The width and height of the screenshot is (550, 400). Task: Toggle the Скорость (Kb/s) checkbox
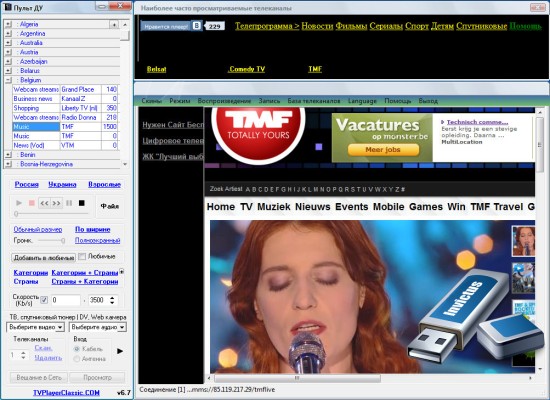pos(44,300)
